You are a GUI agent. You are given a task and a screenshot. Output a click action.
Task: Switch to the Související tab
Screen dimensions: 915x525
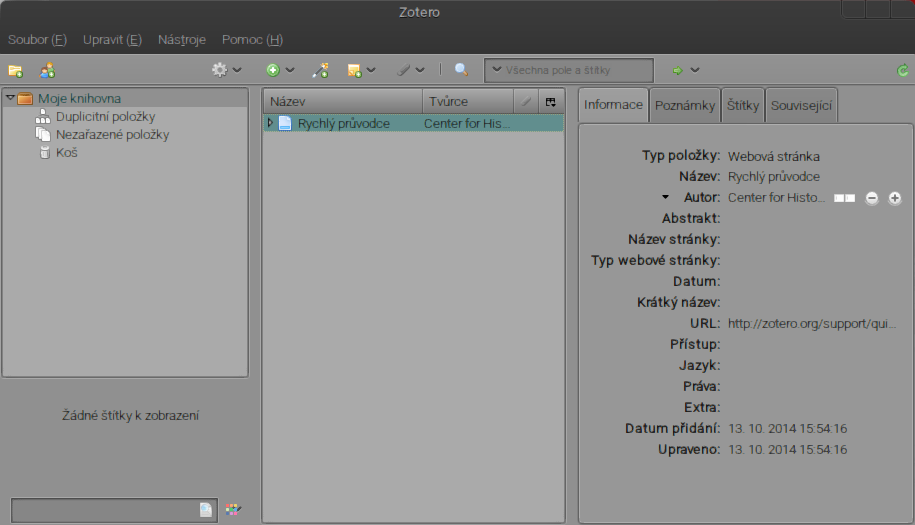point(801,106)
